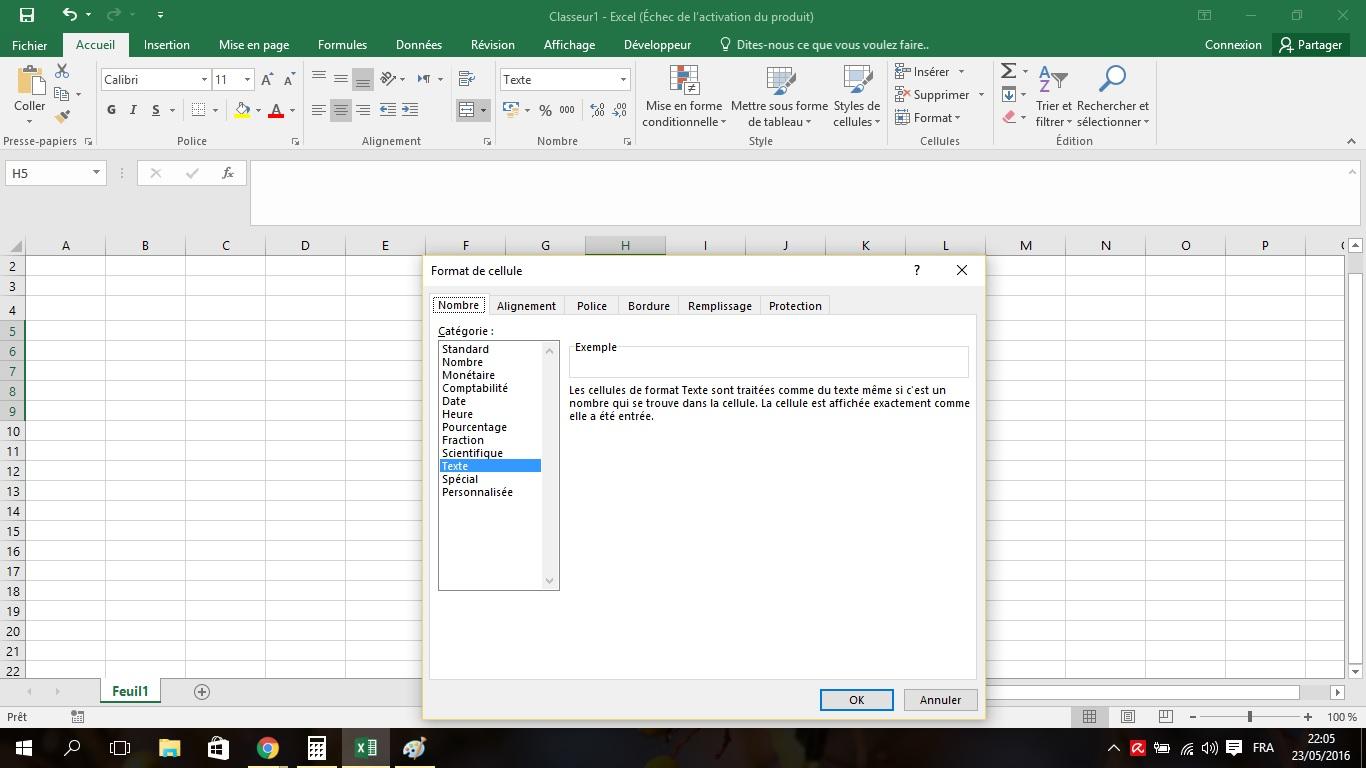The image size is (1366, 768).
Task: Open the number format Texte combo box
Action: pos(565,79)
